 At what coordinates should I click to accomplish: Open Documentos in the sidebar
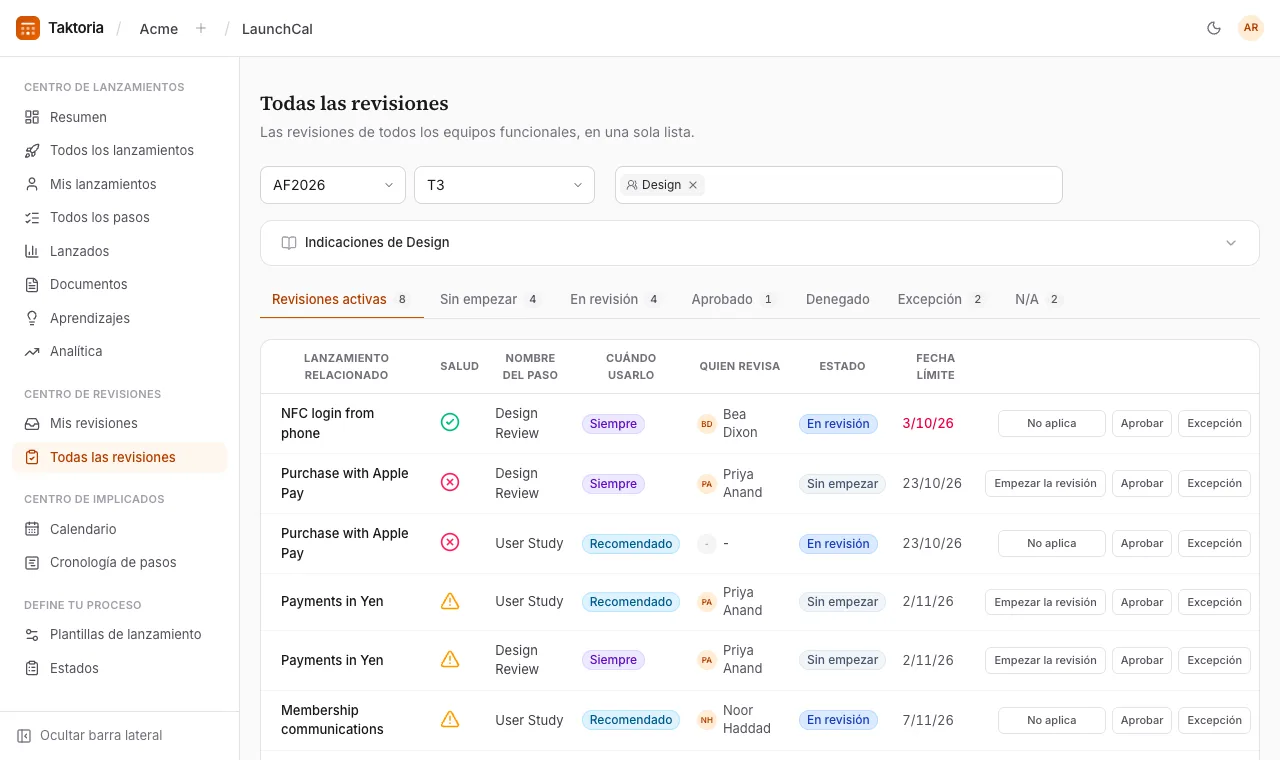(x=120, y=284)
